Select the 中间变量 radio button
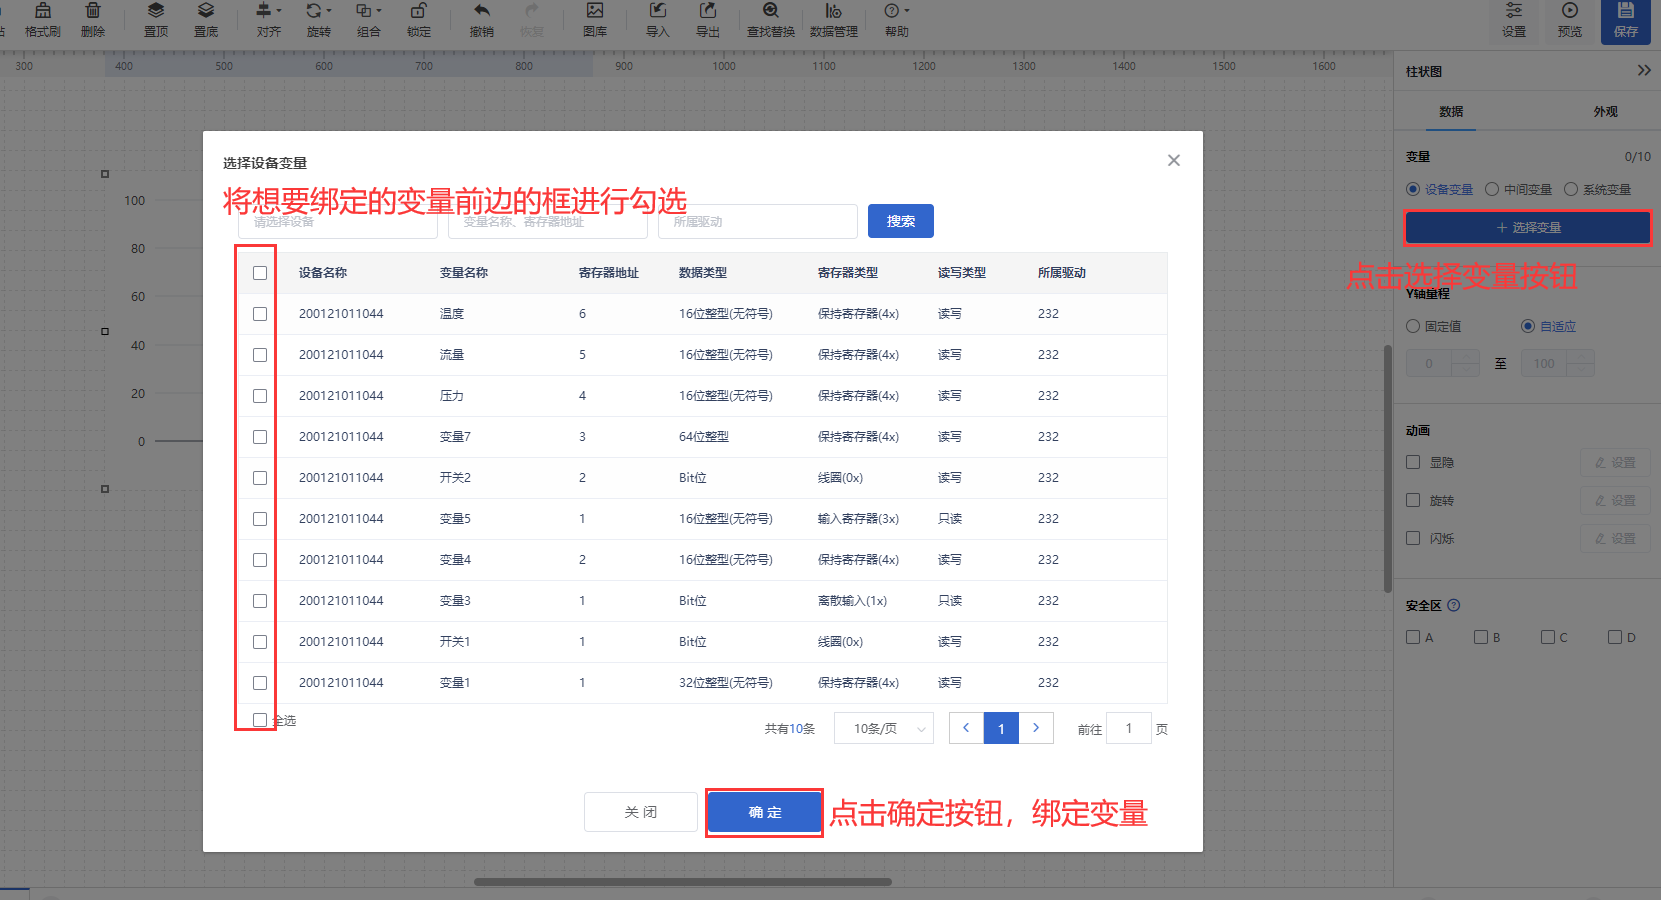This screenshot has height=900, width=1661. 1492,189
